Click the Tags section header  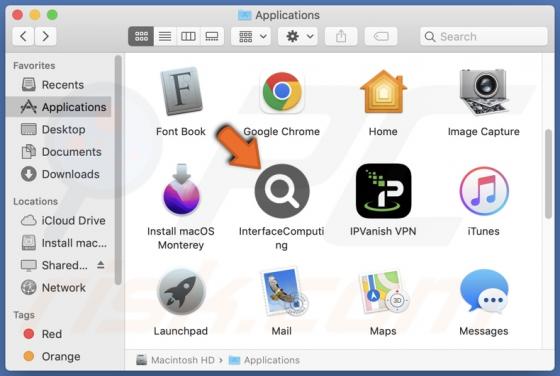point(24,315)
